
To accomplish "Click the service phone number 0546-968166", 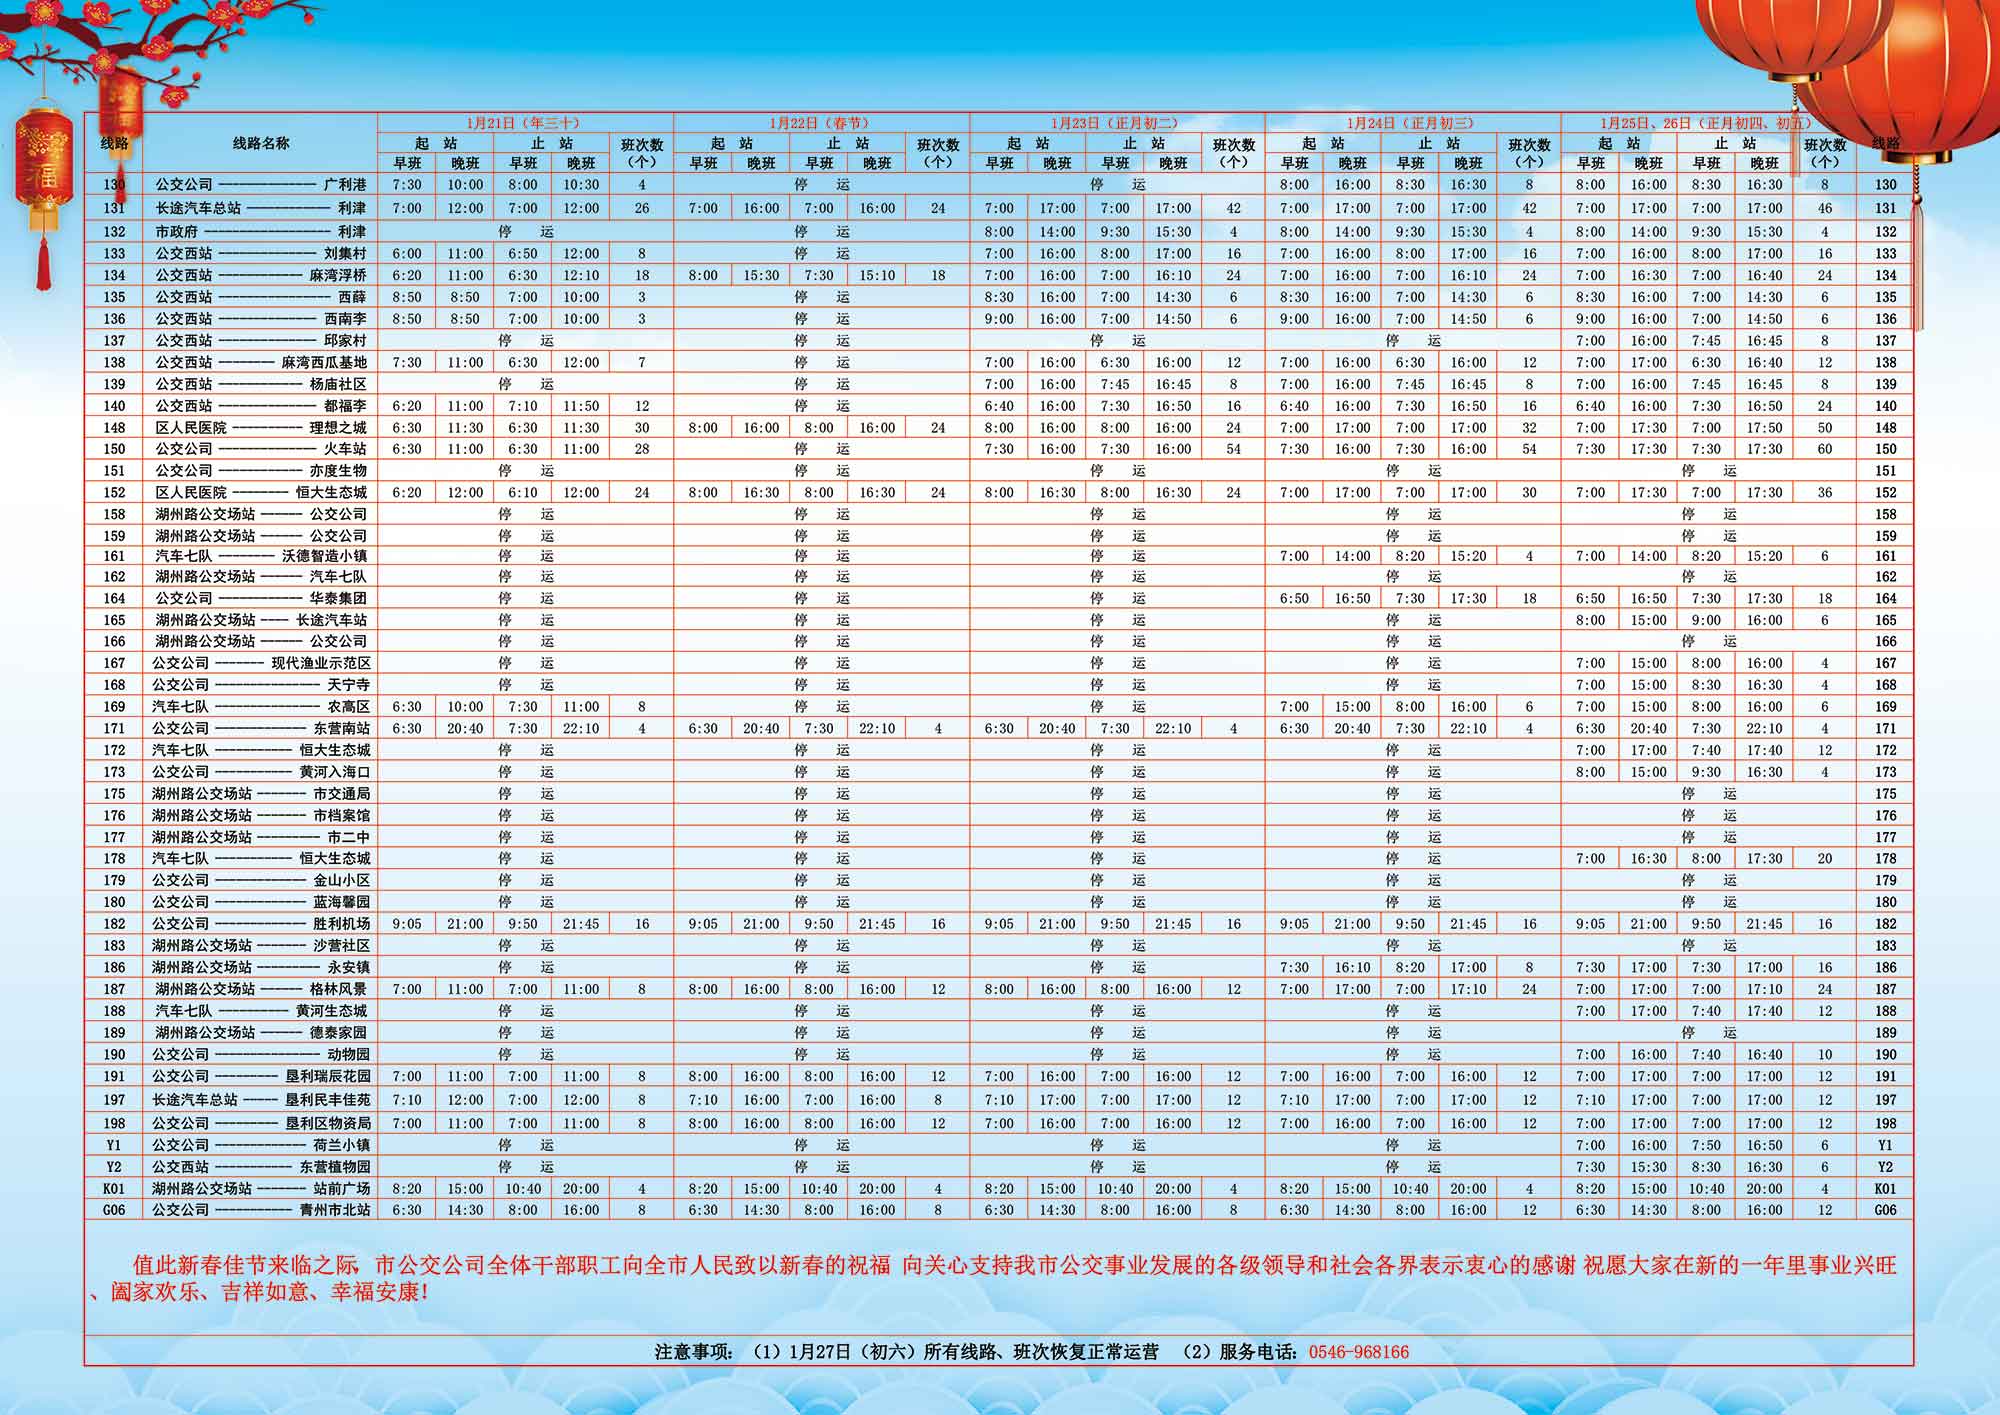I will (1358, 1352).
